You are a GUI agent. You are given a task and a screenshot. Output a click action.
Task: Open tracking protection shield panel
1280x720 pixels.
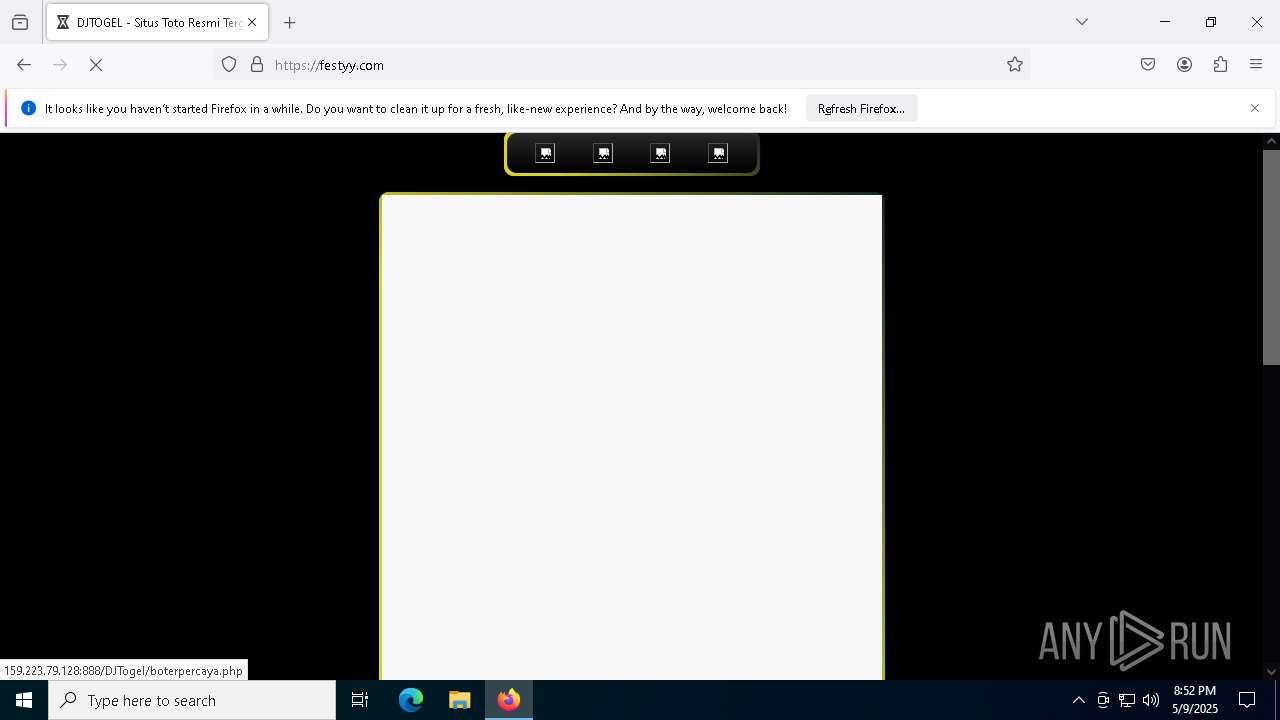pos(229,65)
